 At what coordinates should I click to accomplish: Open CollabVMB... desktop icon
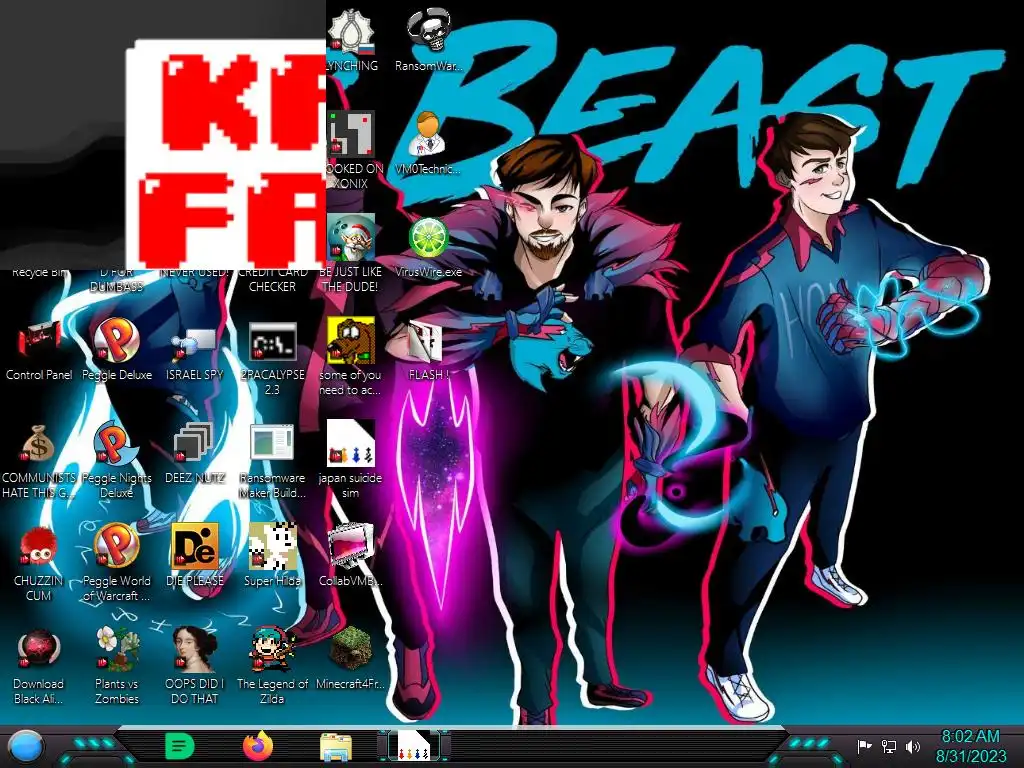pyautogui.click(x=351, y=546)
